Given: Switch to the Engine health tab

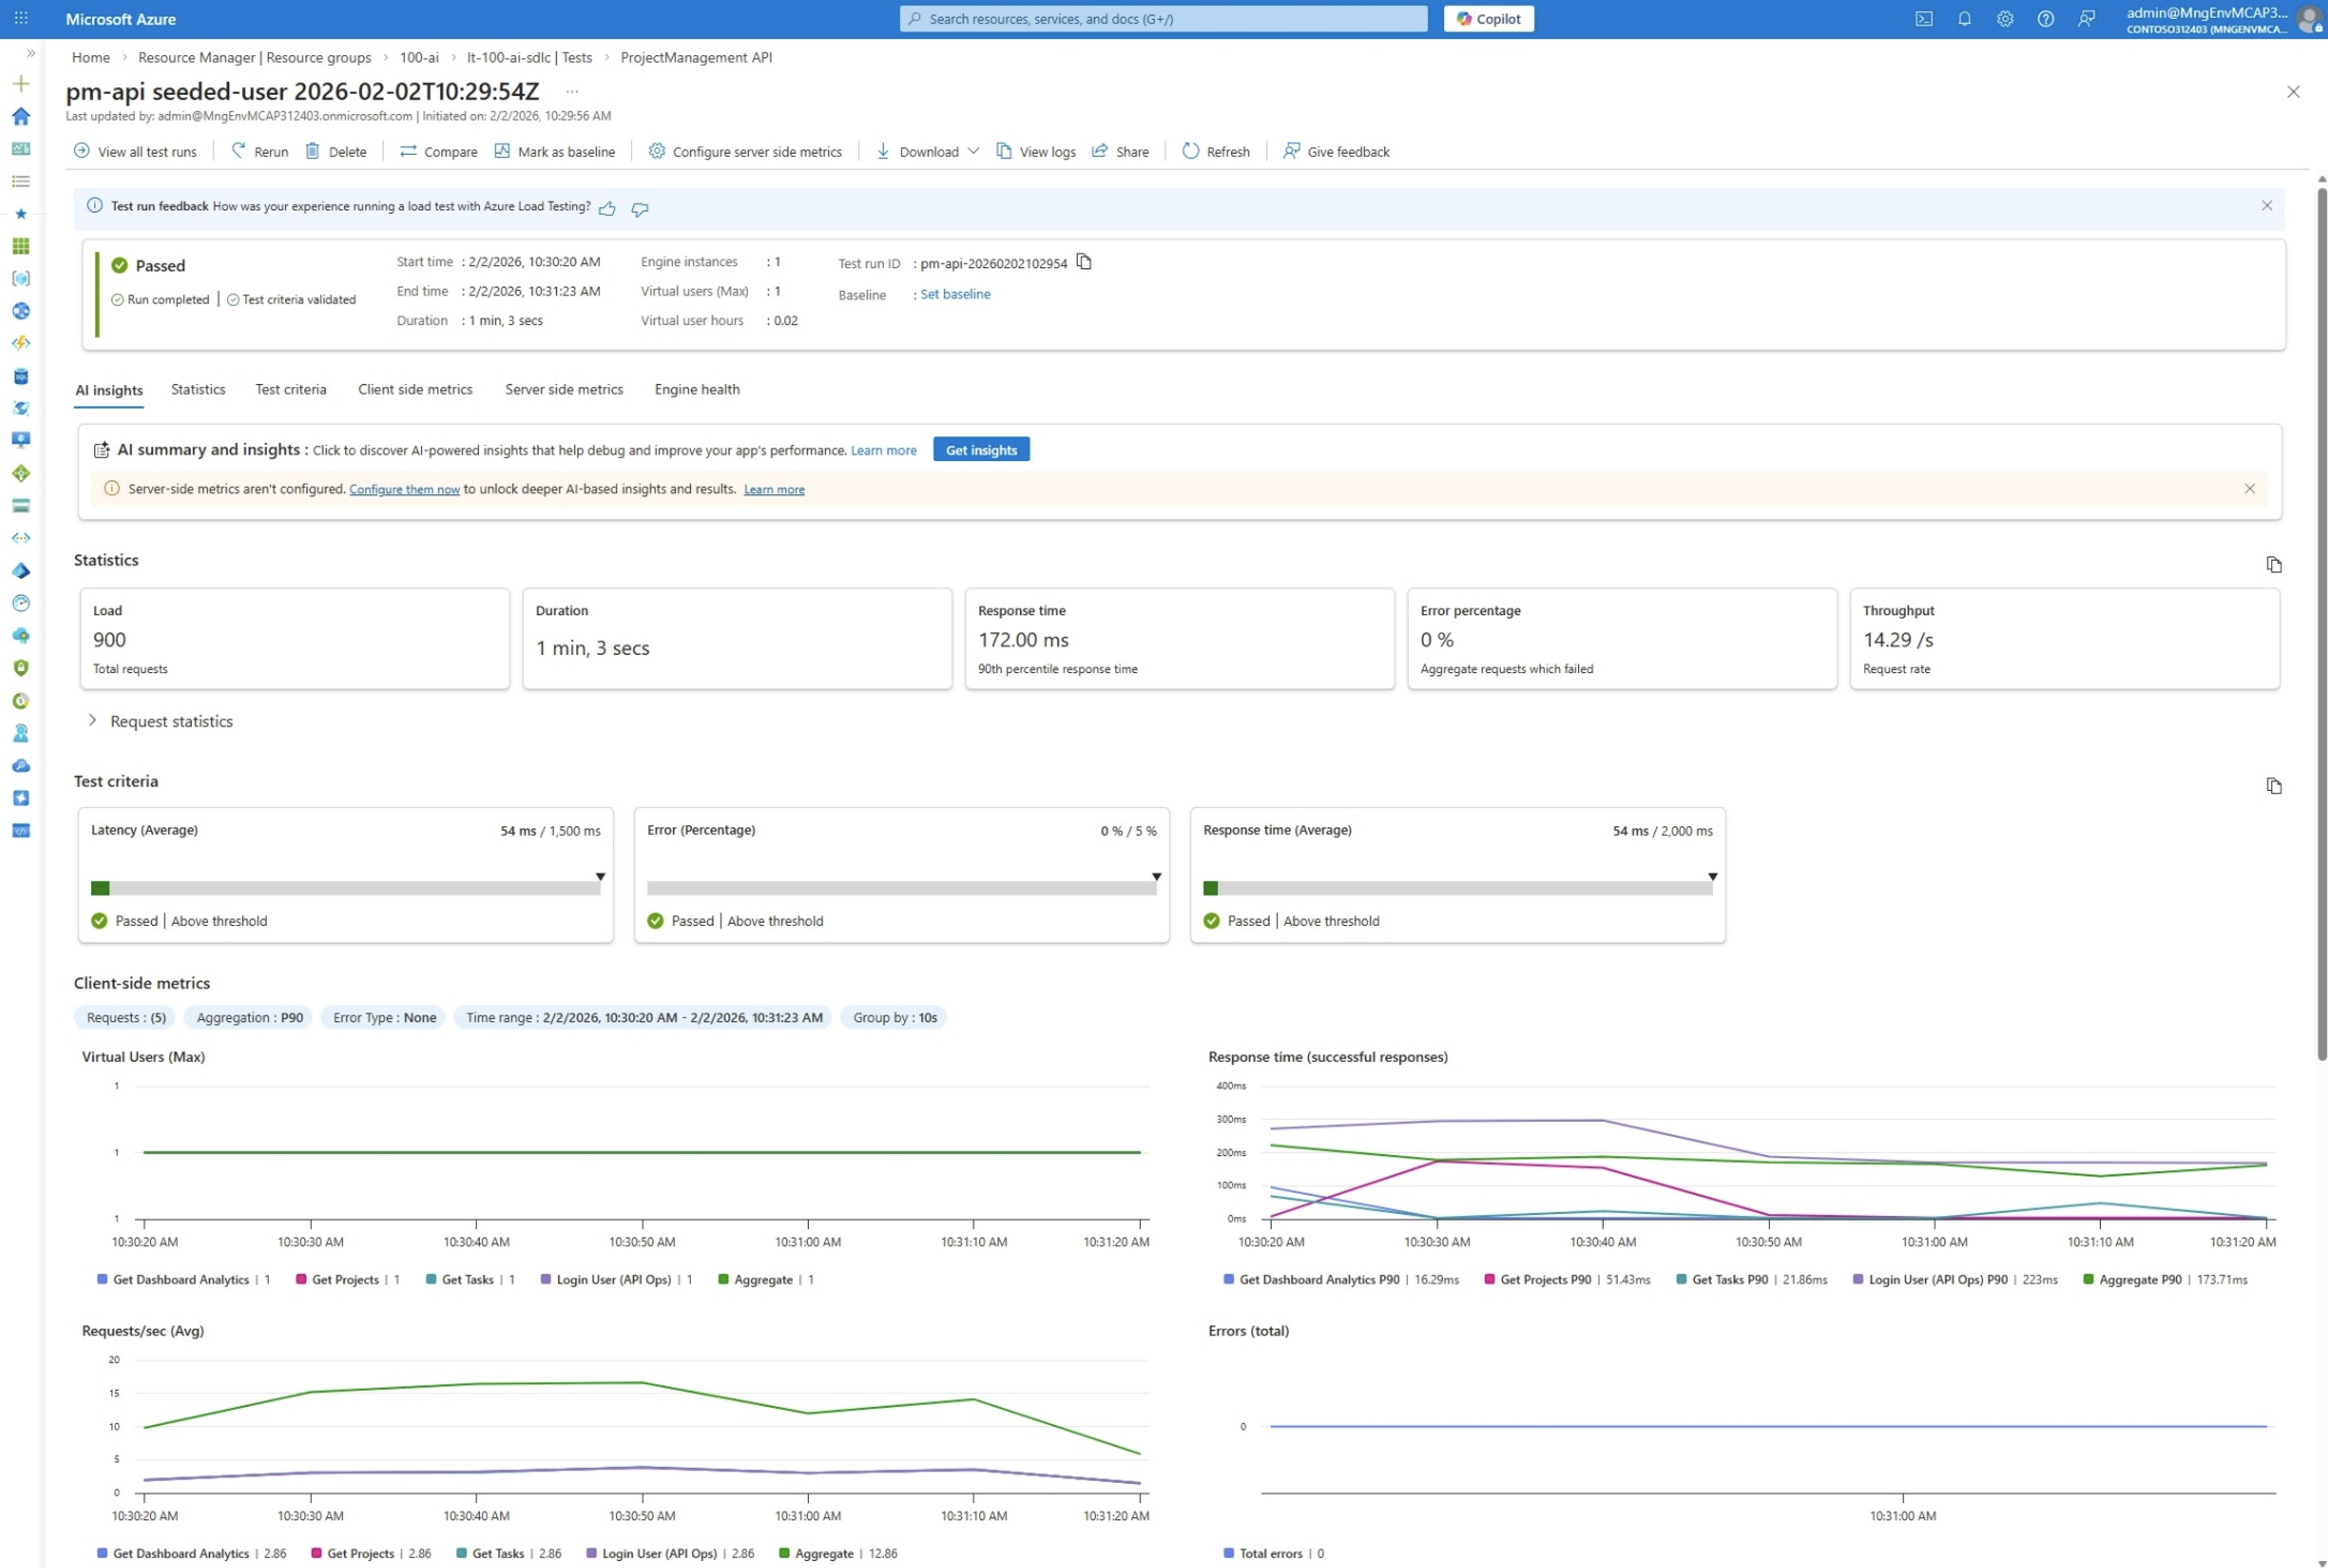Looking at the screenshot, I should [697, 389].
